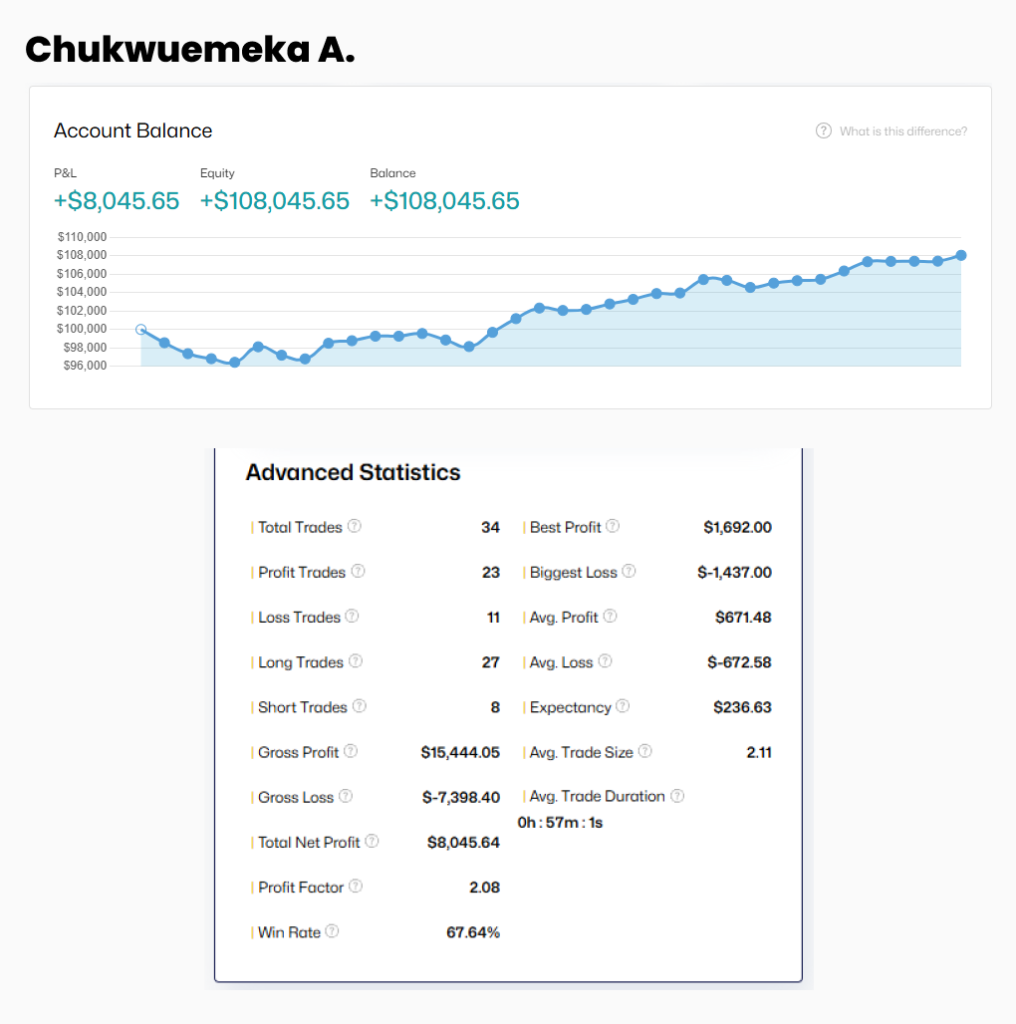Click the help icon beside Gross Loss
1016x1024 pixels.
click(346, 797)
